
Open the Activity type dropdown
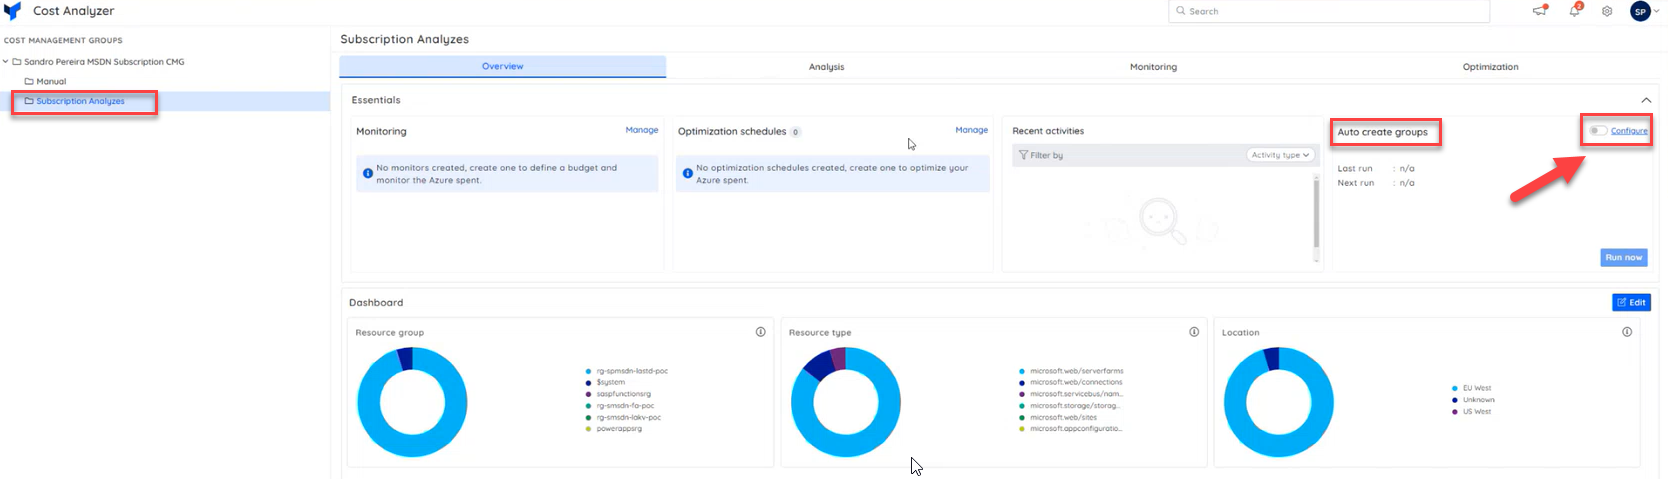tap(1280, 155)
